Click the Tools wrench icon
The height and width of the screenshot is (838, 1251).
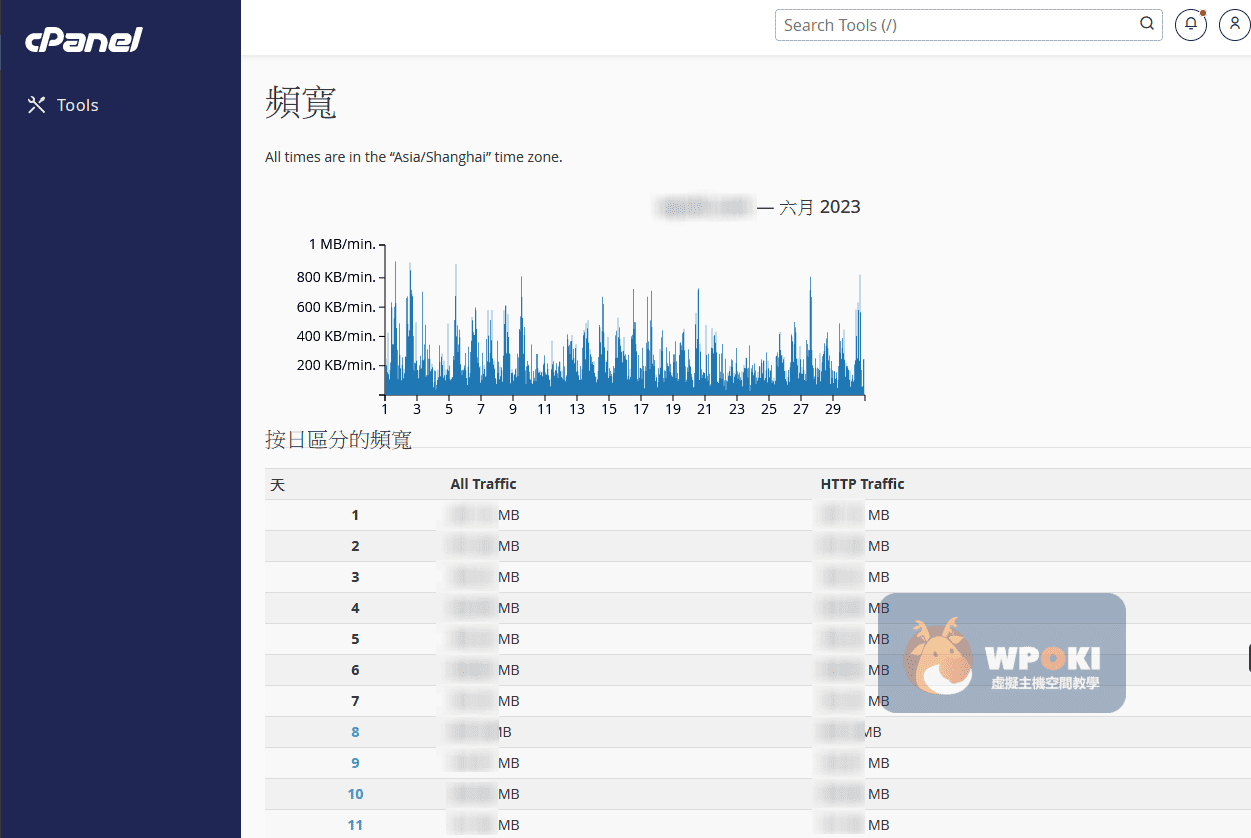pos(37,105)
